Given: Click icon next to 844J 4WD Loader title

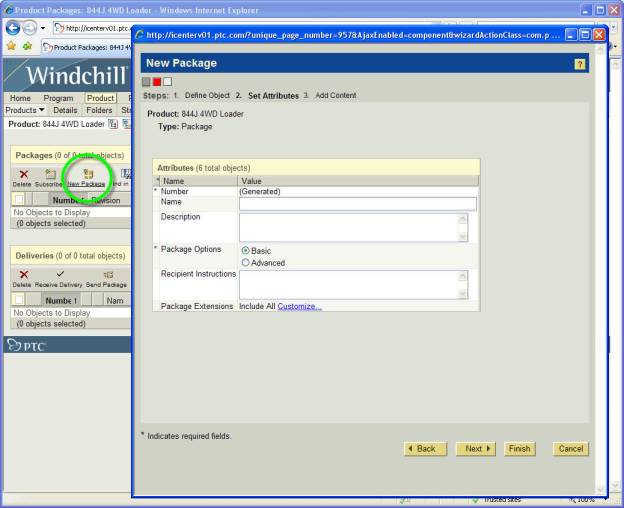Looking at the screenshot, I should (113, 124).
